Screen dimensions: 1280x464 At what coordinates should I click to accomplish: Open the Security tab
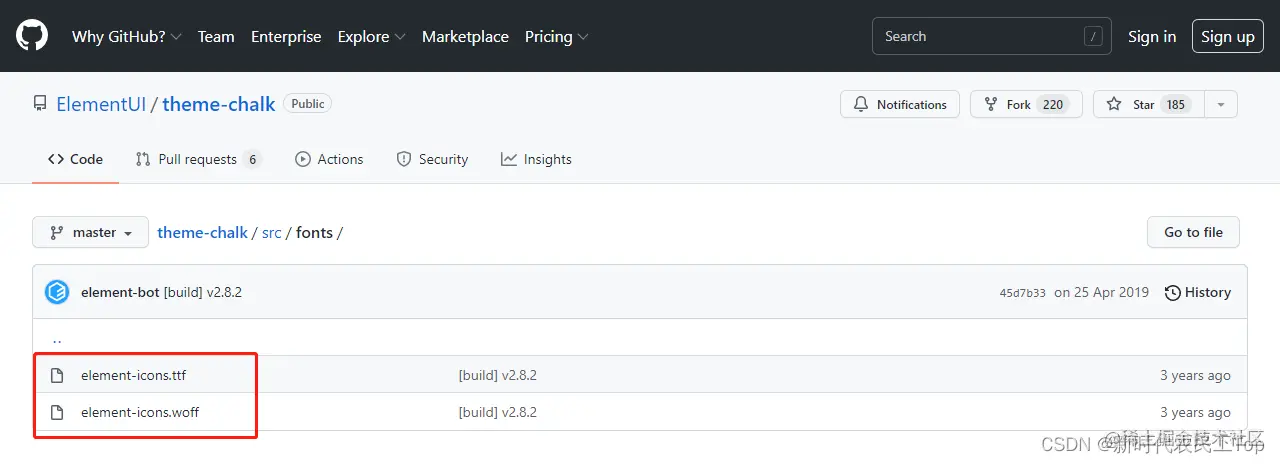432,159
